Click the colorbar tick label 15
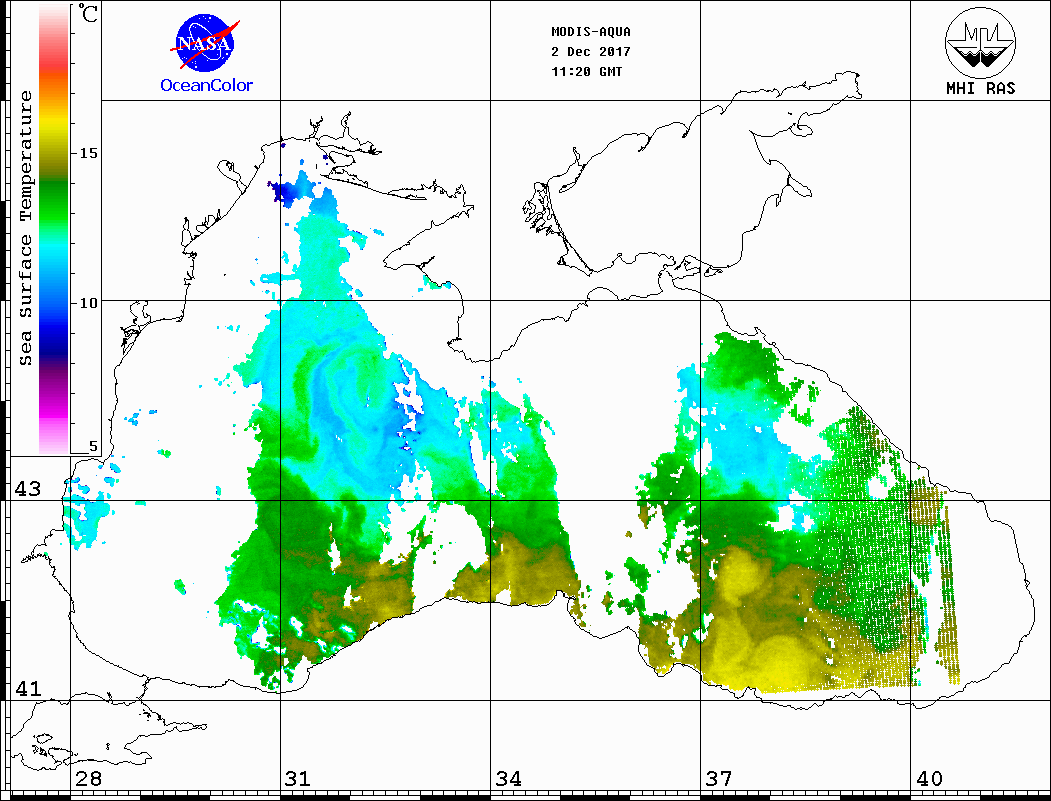 (x=88, y=153)
